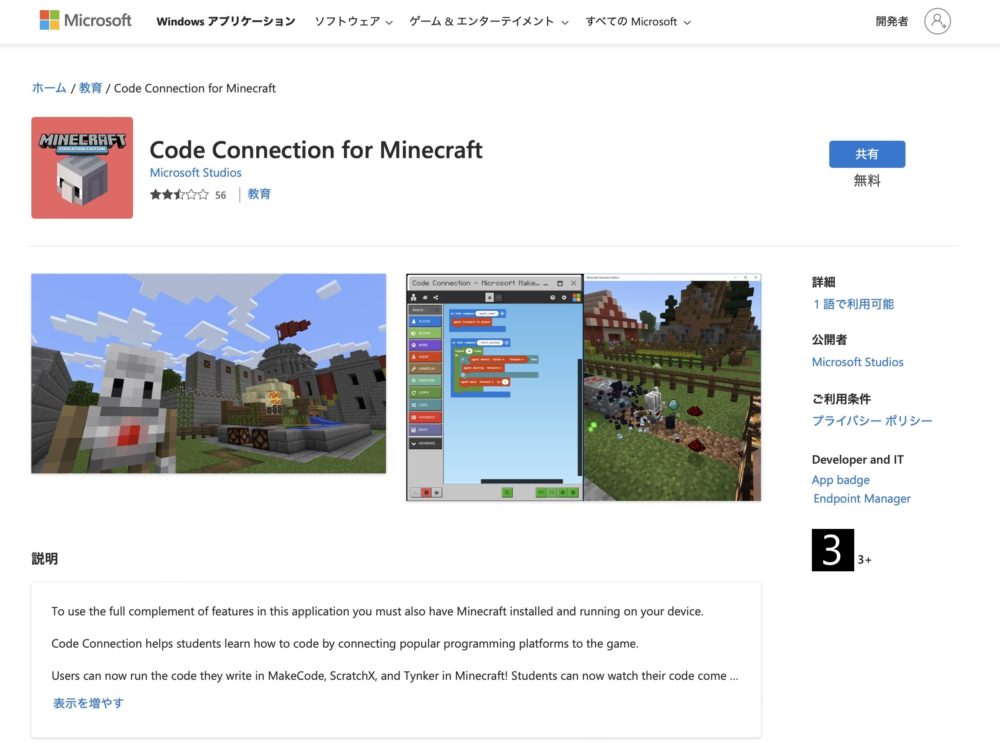Open the account profile icon
This screenshot has width=1000, height=751.
point(937,21)
